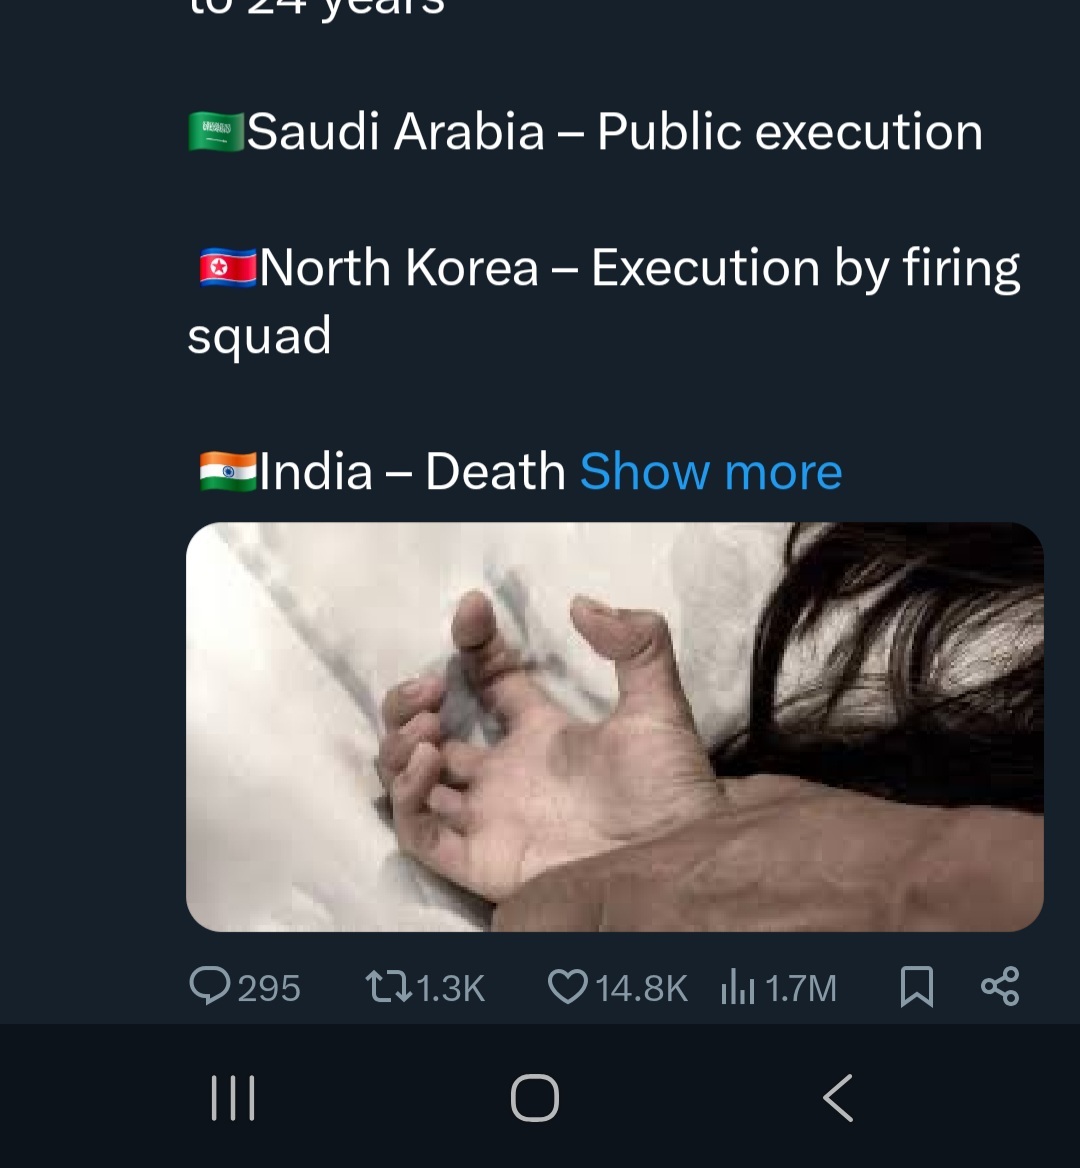Like the post with the heart icon
1080x1168 pixels.
567,987
